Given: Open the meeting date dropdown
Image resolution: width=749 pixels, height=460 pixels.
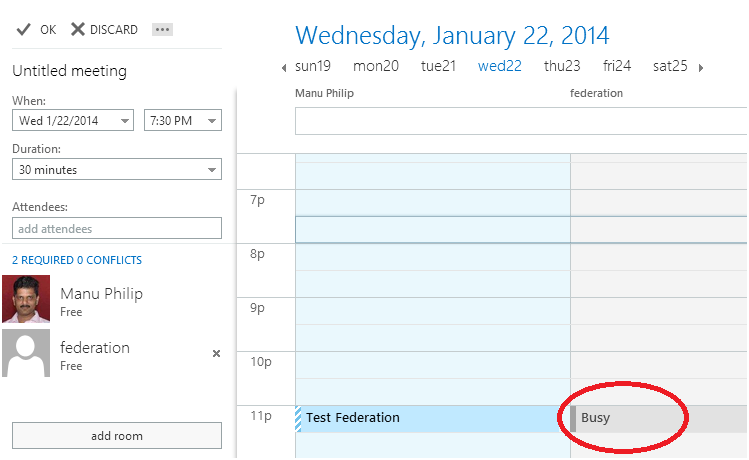Looking at the screenshot, I should [x=125, y=121].
